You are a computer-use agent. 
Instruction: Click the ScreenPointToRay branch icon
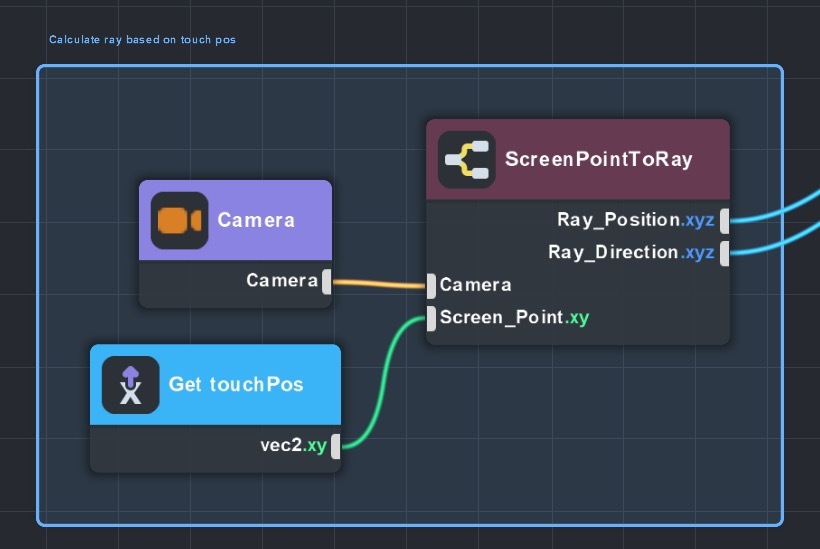tap(467, 160)
